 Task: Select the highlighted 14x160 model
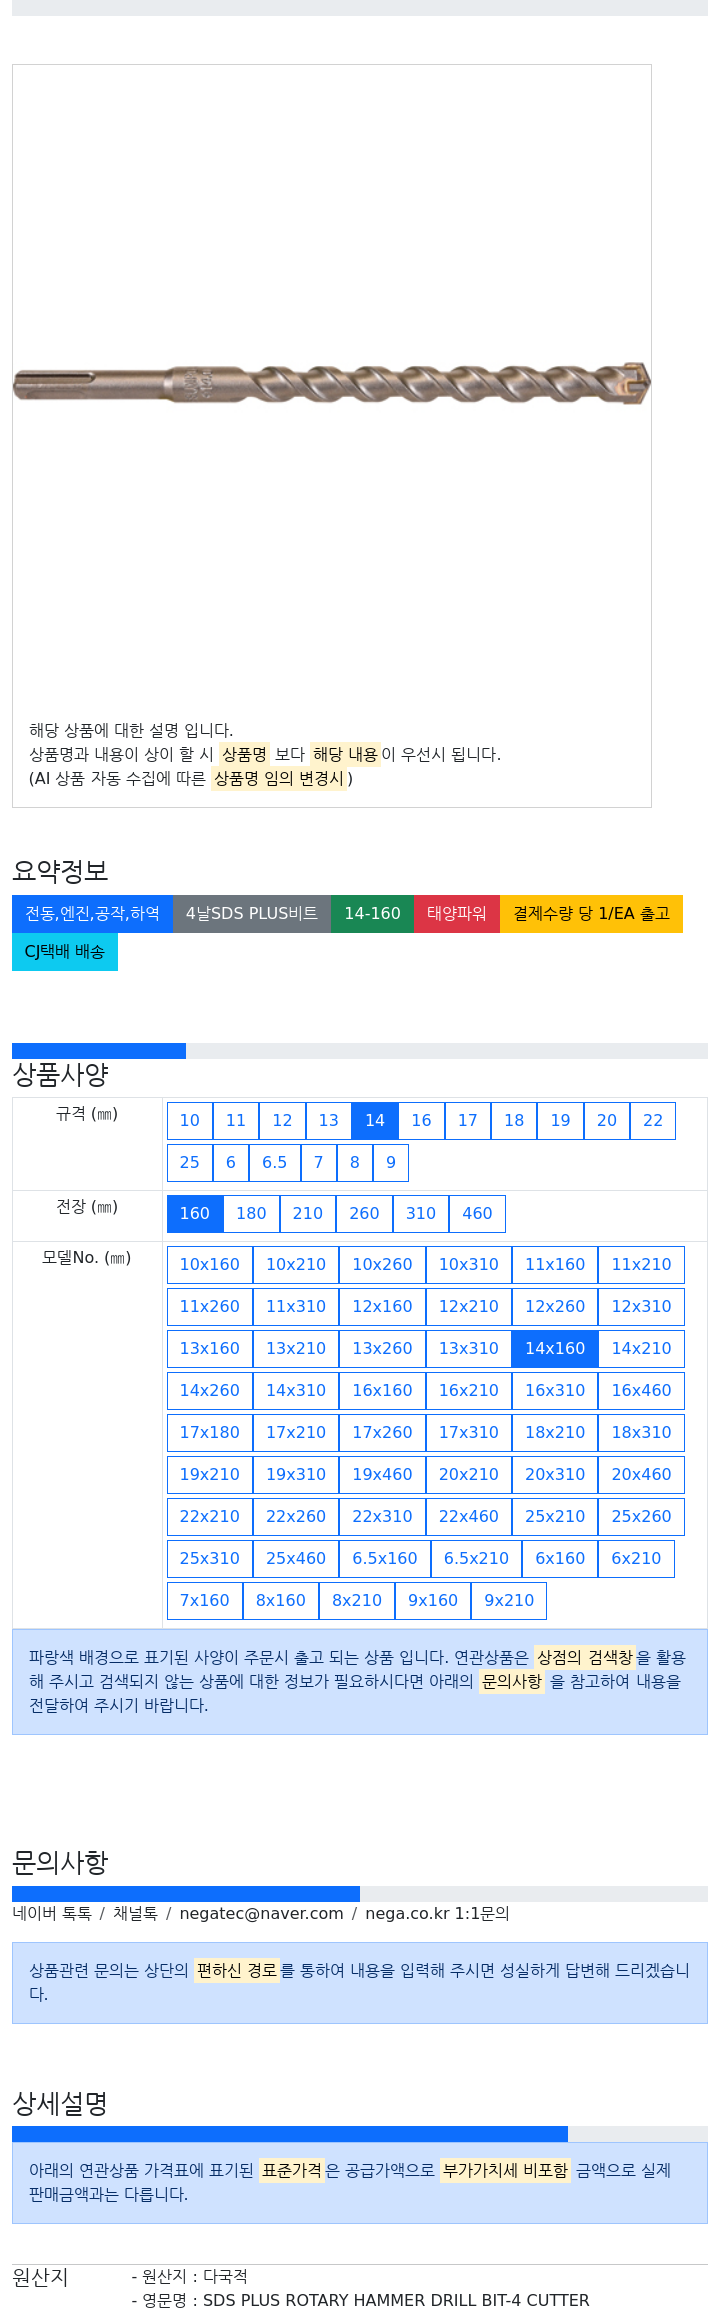coord(555,1349)
